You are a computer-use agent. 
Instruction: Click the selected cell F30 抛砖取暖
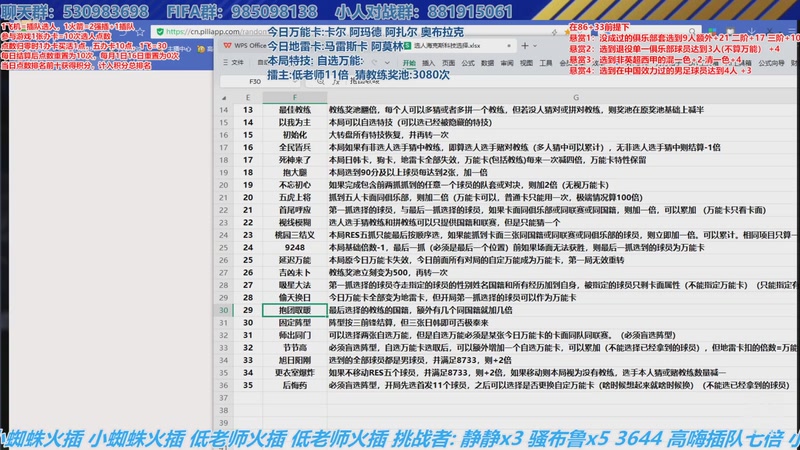(x=294, y=310)
